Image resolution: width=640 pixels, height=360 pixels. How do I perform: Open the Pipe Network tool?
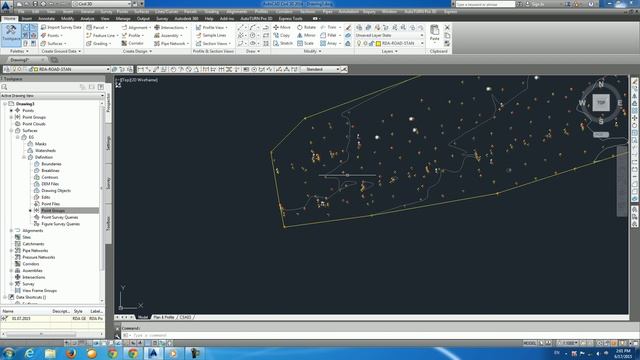tap(171, 43)
